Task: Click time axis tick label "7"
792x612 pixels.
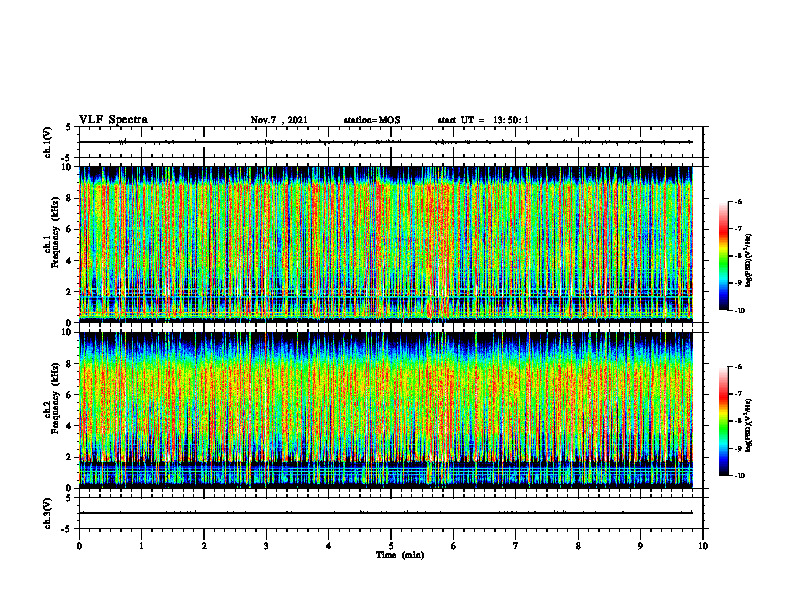Action: 516,546
